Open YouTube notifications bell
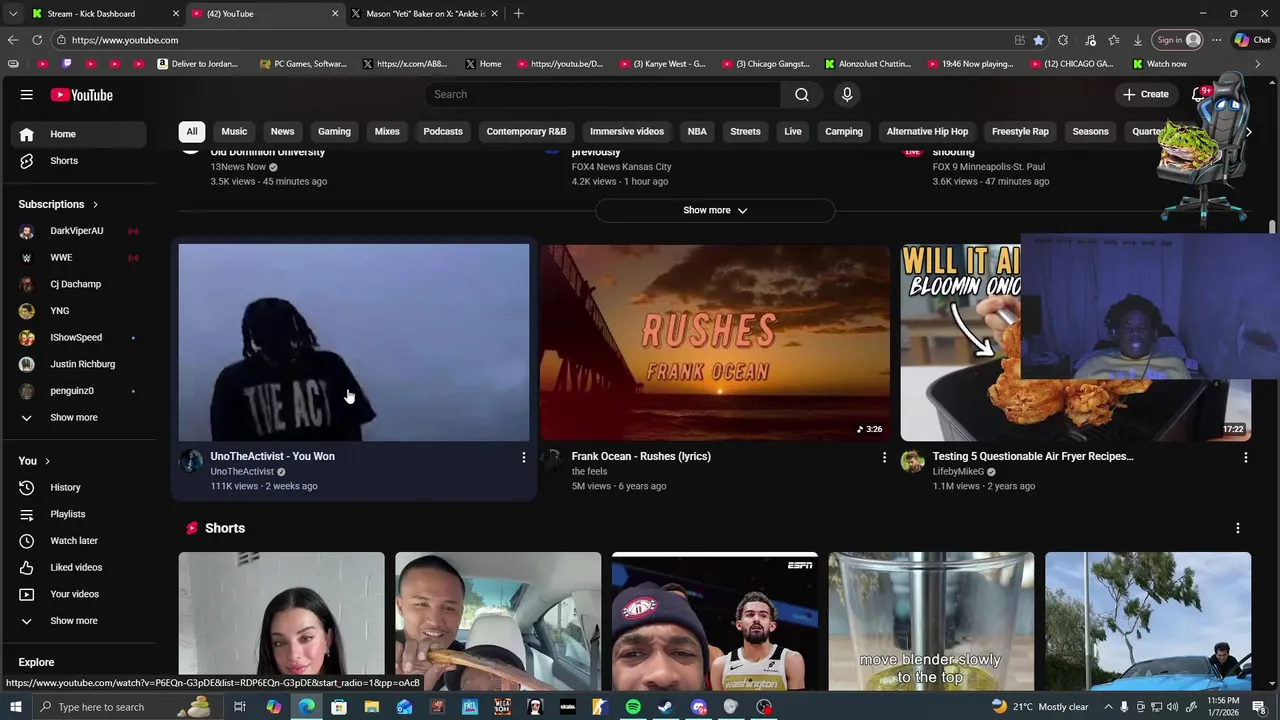1280x720 pixels. coord(1198,94)
